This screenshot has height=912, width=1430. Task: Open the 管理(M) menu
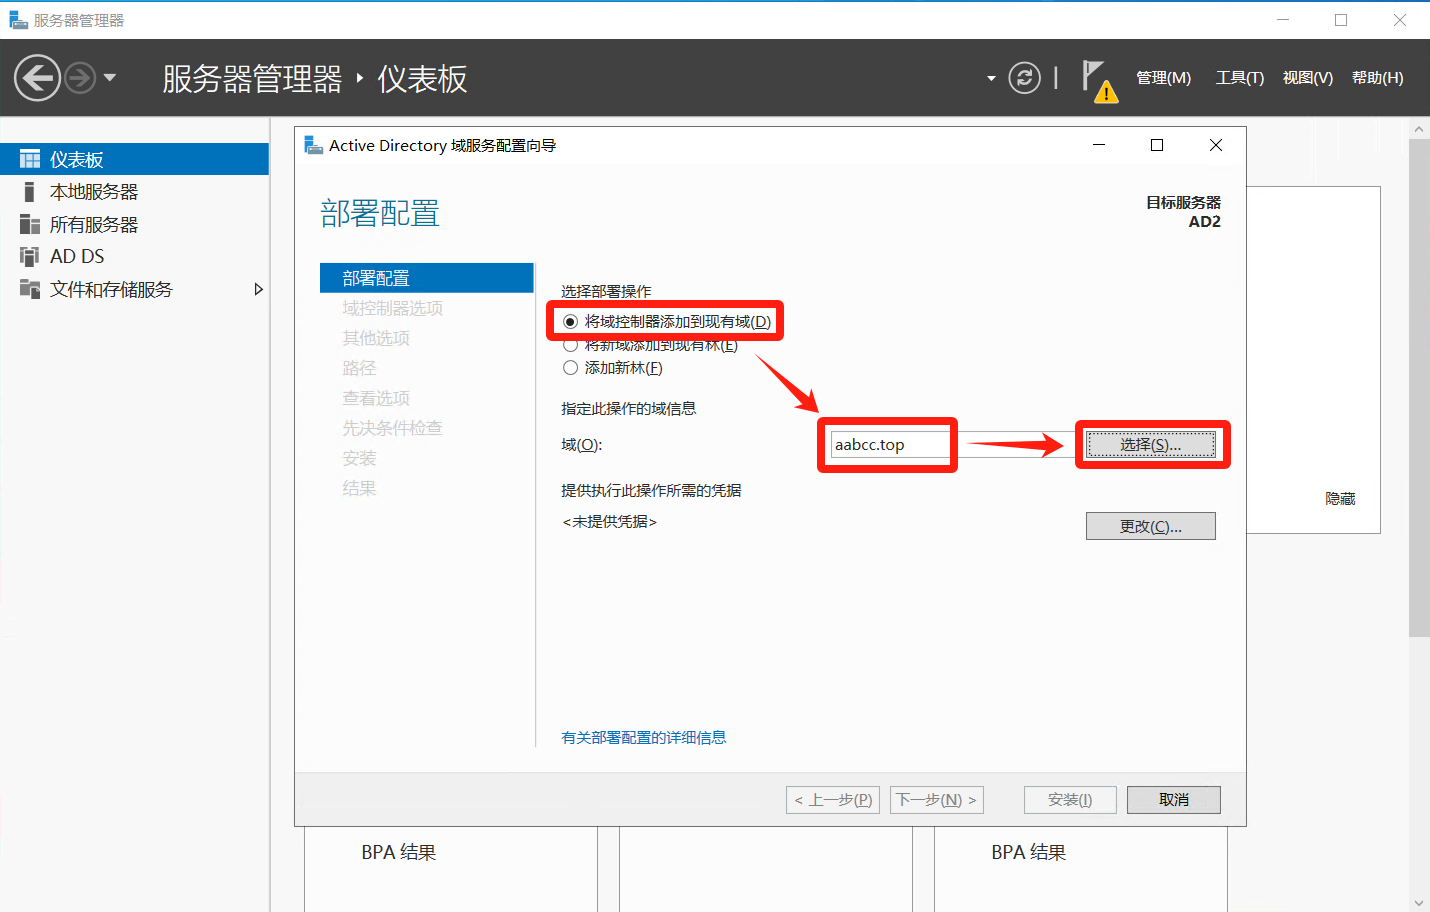(1163, 78)
